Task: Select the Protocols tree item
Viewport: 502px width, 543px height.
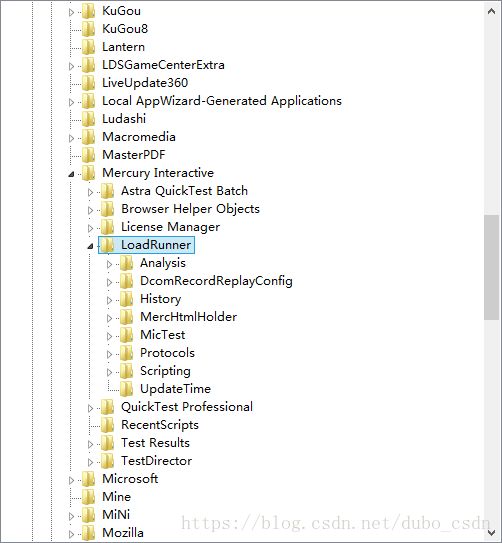Action: click(167, 353)
